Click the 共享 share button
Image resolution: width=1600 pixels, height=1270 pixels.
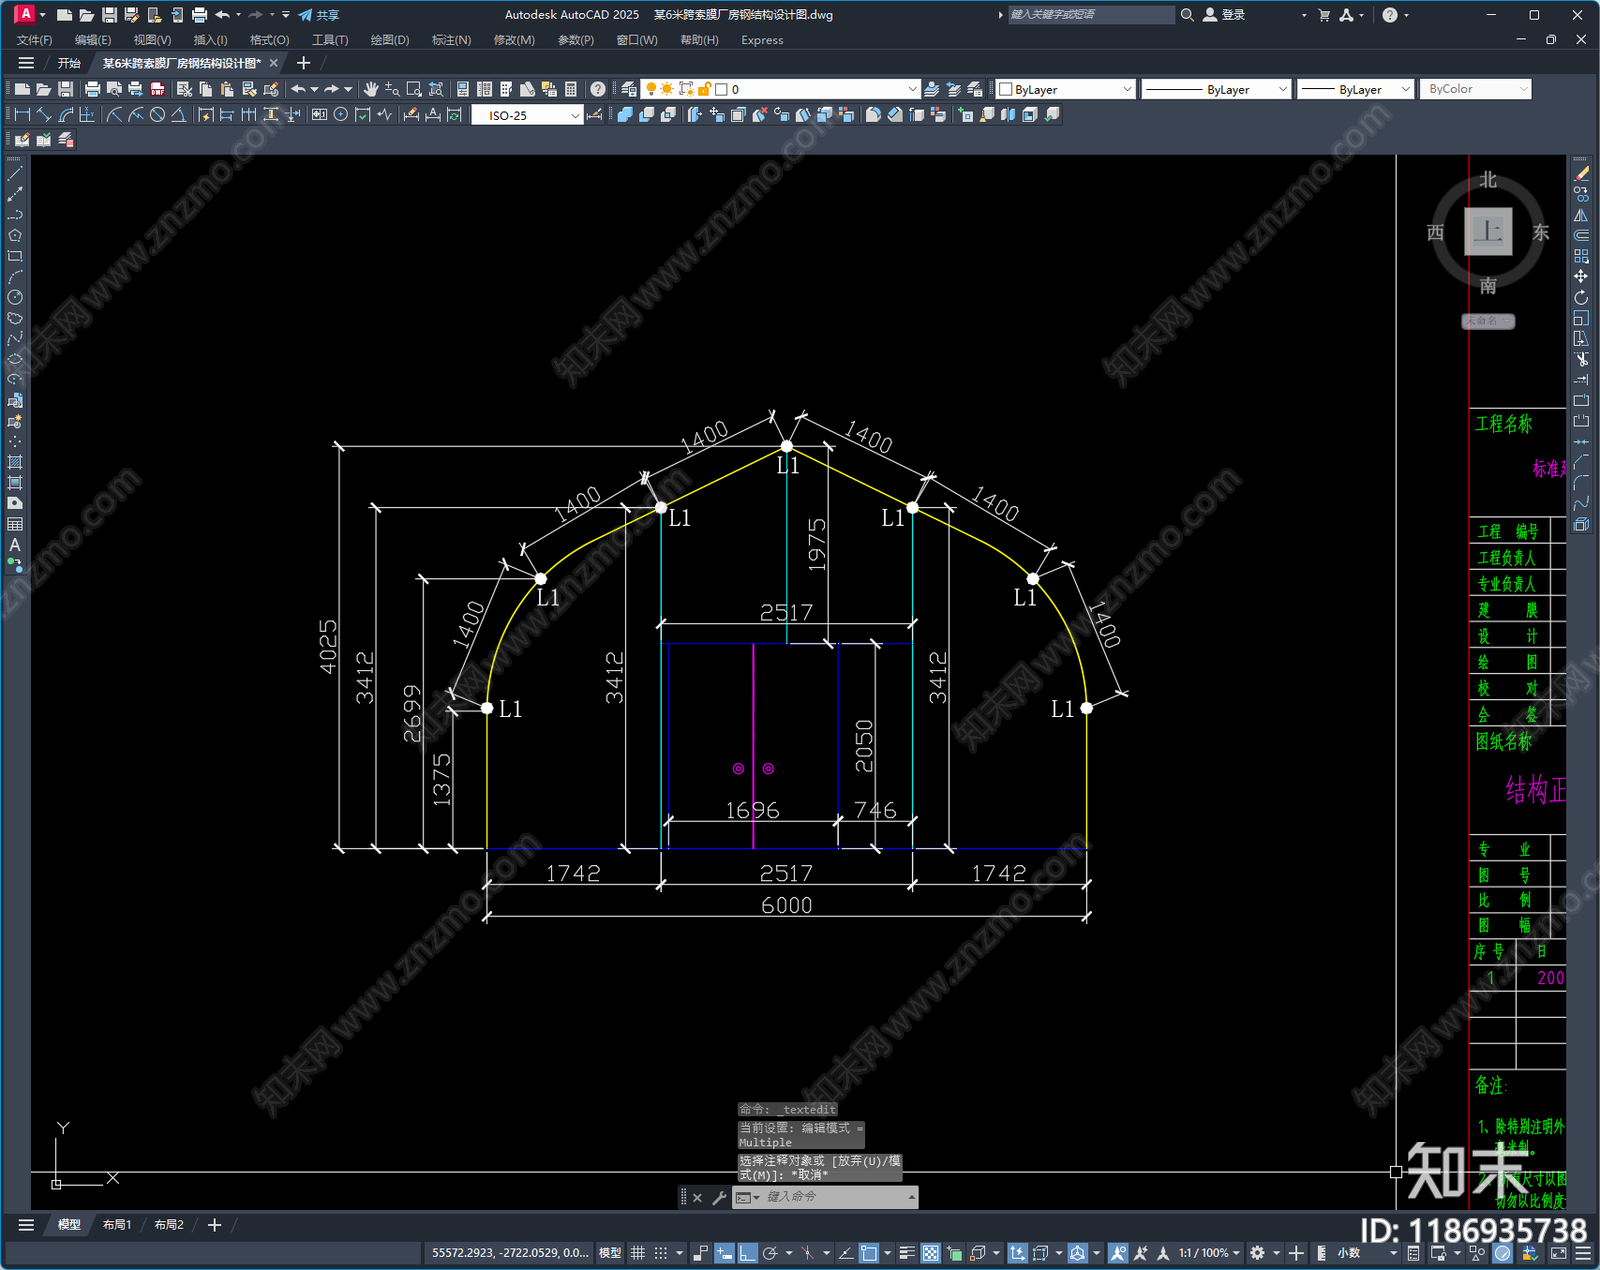pos(320,15)
